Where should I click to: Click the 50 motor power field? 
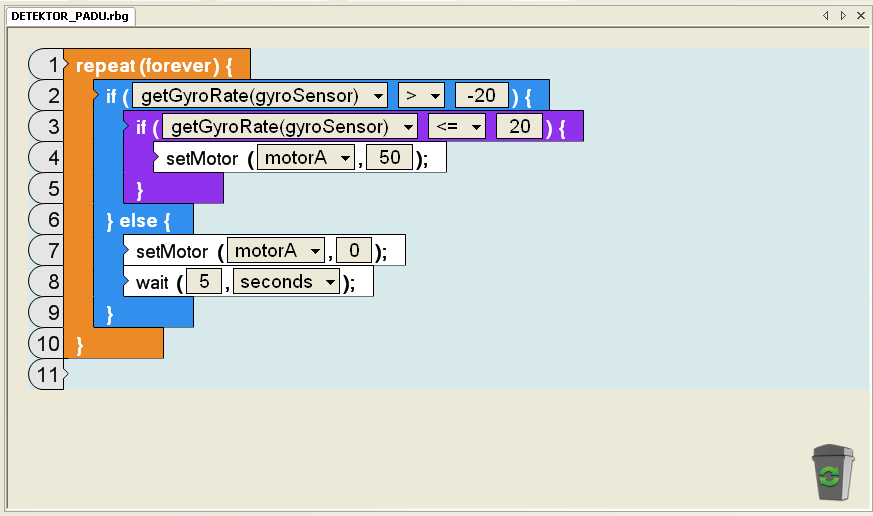pyautogui.click(x=390, y=158)
